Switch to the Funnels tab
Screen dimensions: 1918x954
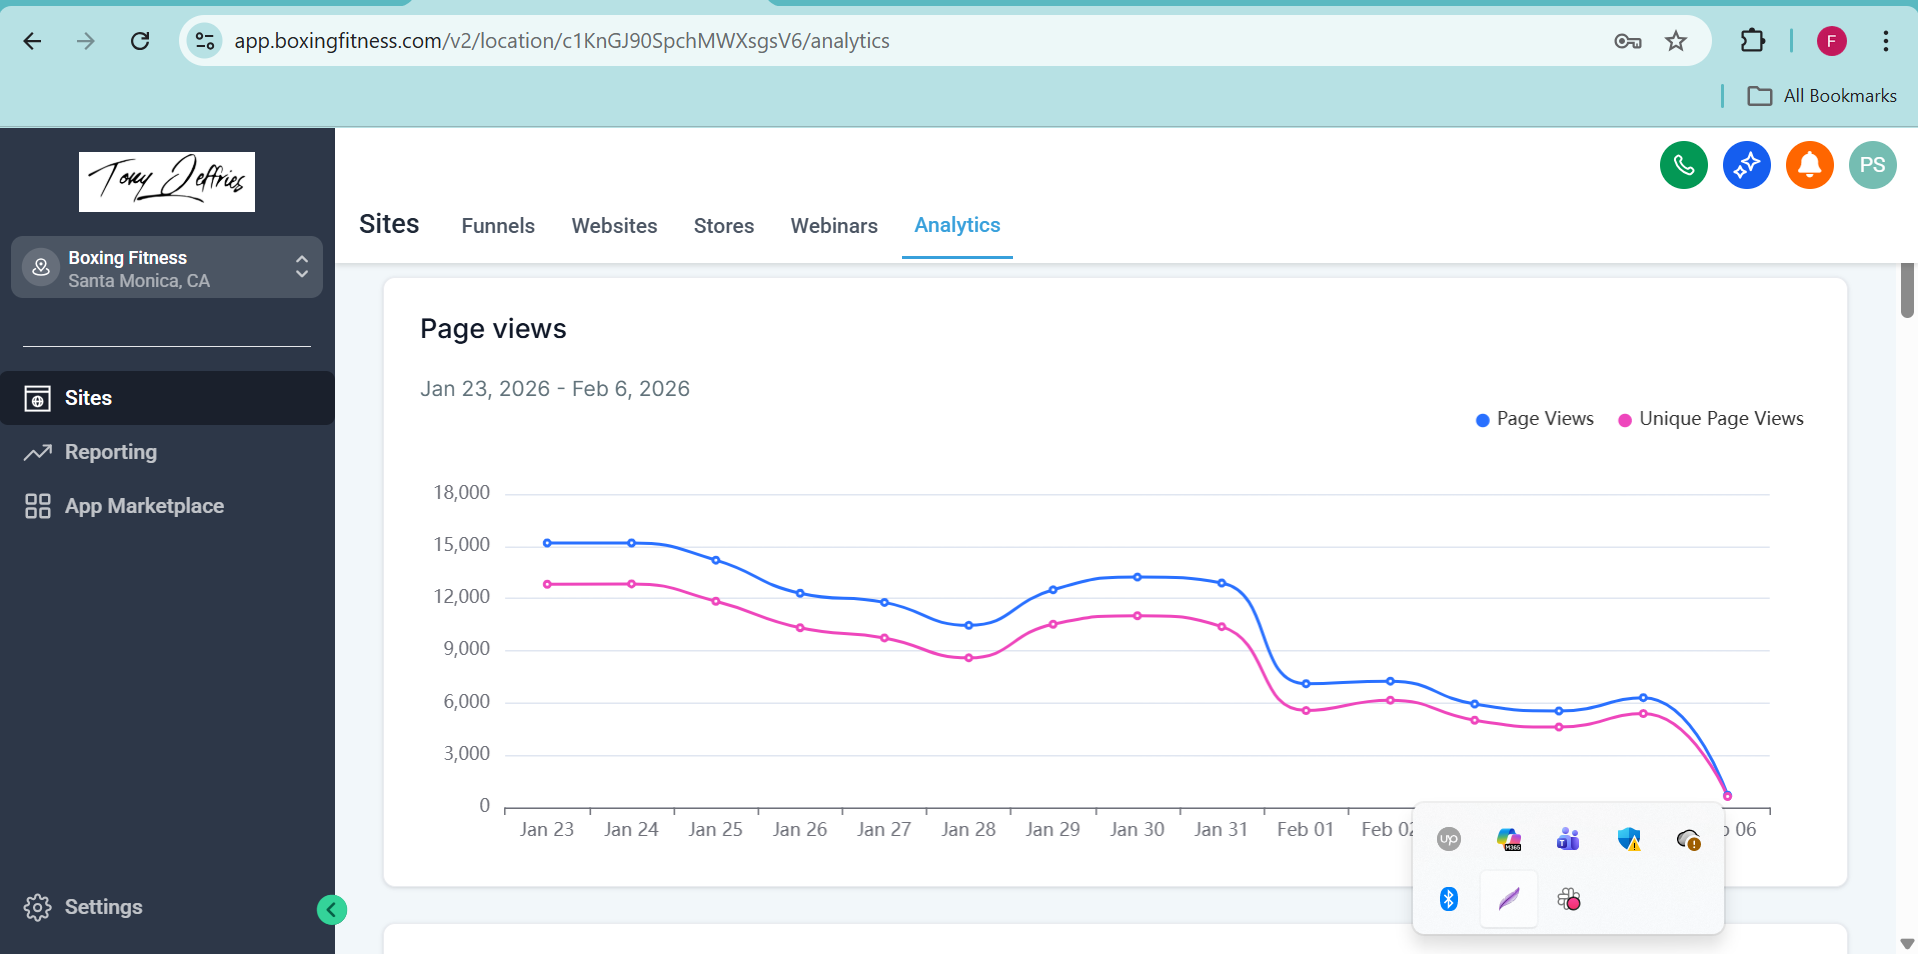coord(498,226)
